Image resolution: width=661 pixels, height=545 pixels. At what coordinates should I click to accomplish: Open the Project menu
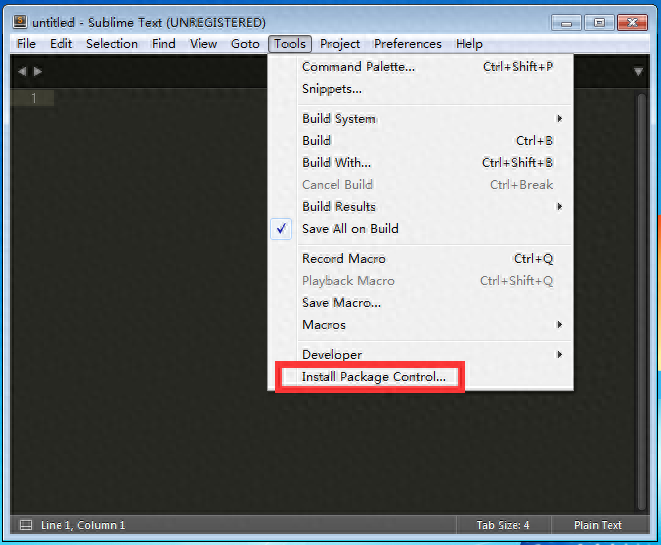click(340, 44)
